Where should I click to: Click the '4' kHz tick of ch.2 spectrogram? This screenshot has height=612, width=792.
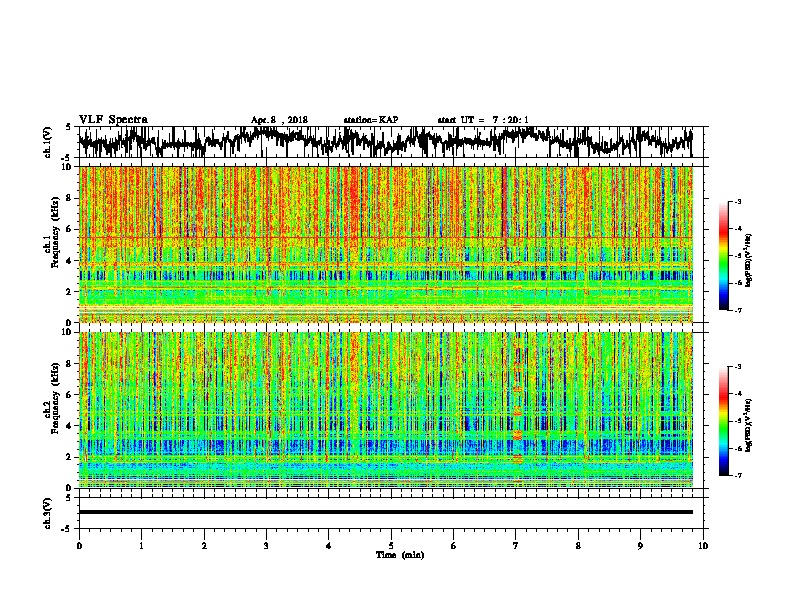(70, 426)
